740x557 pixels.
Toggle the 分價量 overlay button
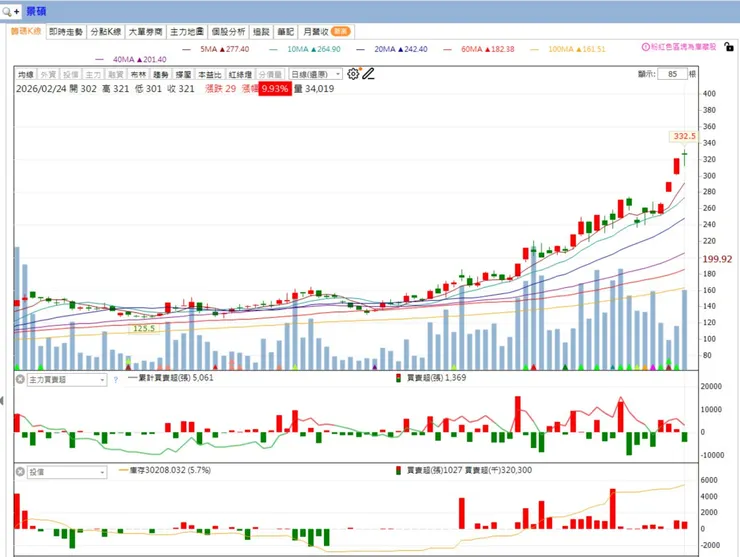coord(270,75)
